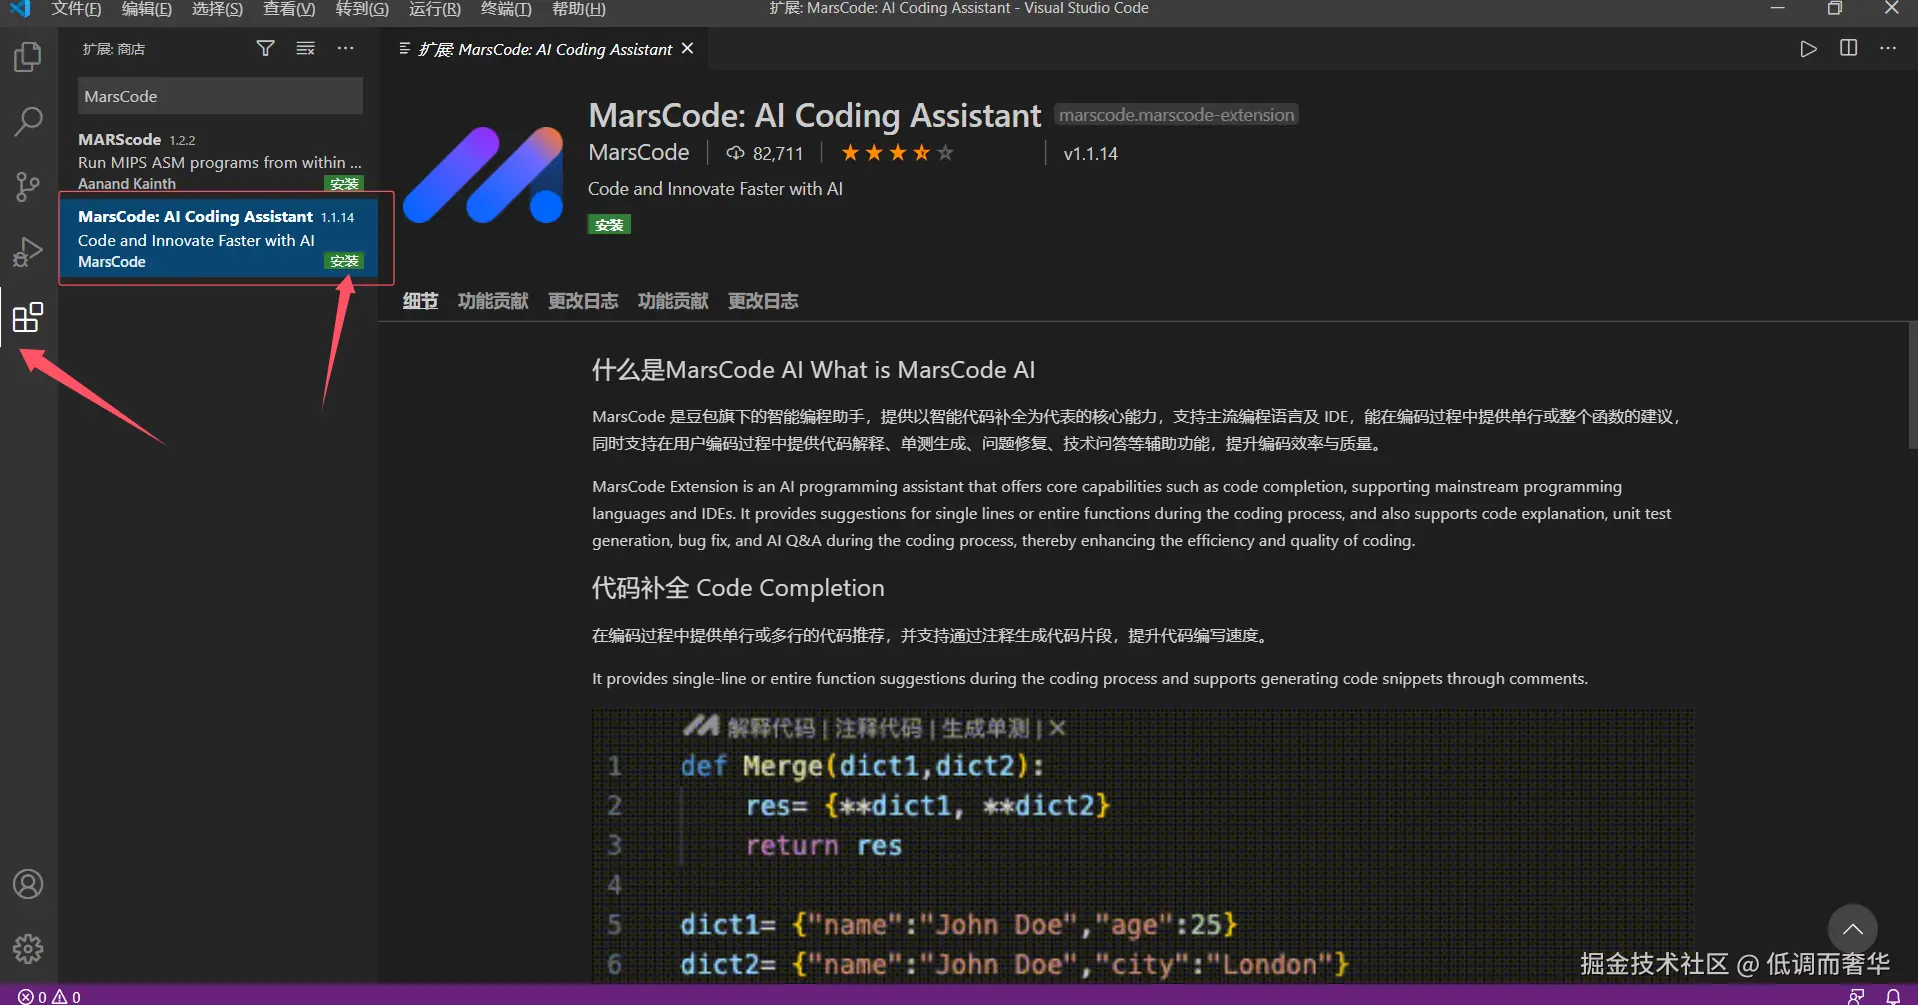This screenshot has height=1005, width=1918.
Task: Click the MarsCode: AI Coding Assistant page title
Action: tap(815, 115)
